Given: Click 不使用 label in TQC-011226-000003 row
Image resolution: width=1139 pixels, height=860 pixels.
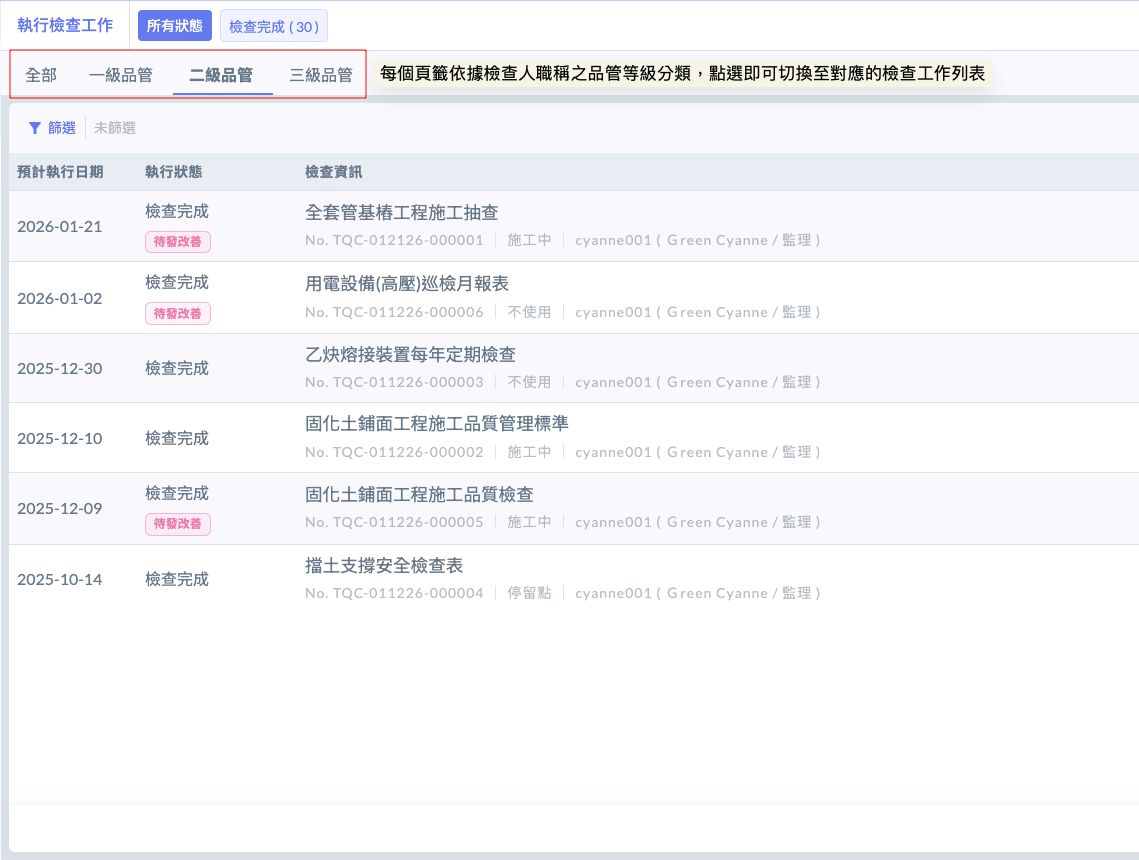Looking at the screenshot, I should pyautogui.click(x=530, y=382).
